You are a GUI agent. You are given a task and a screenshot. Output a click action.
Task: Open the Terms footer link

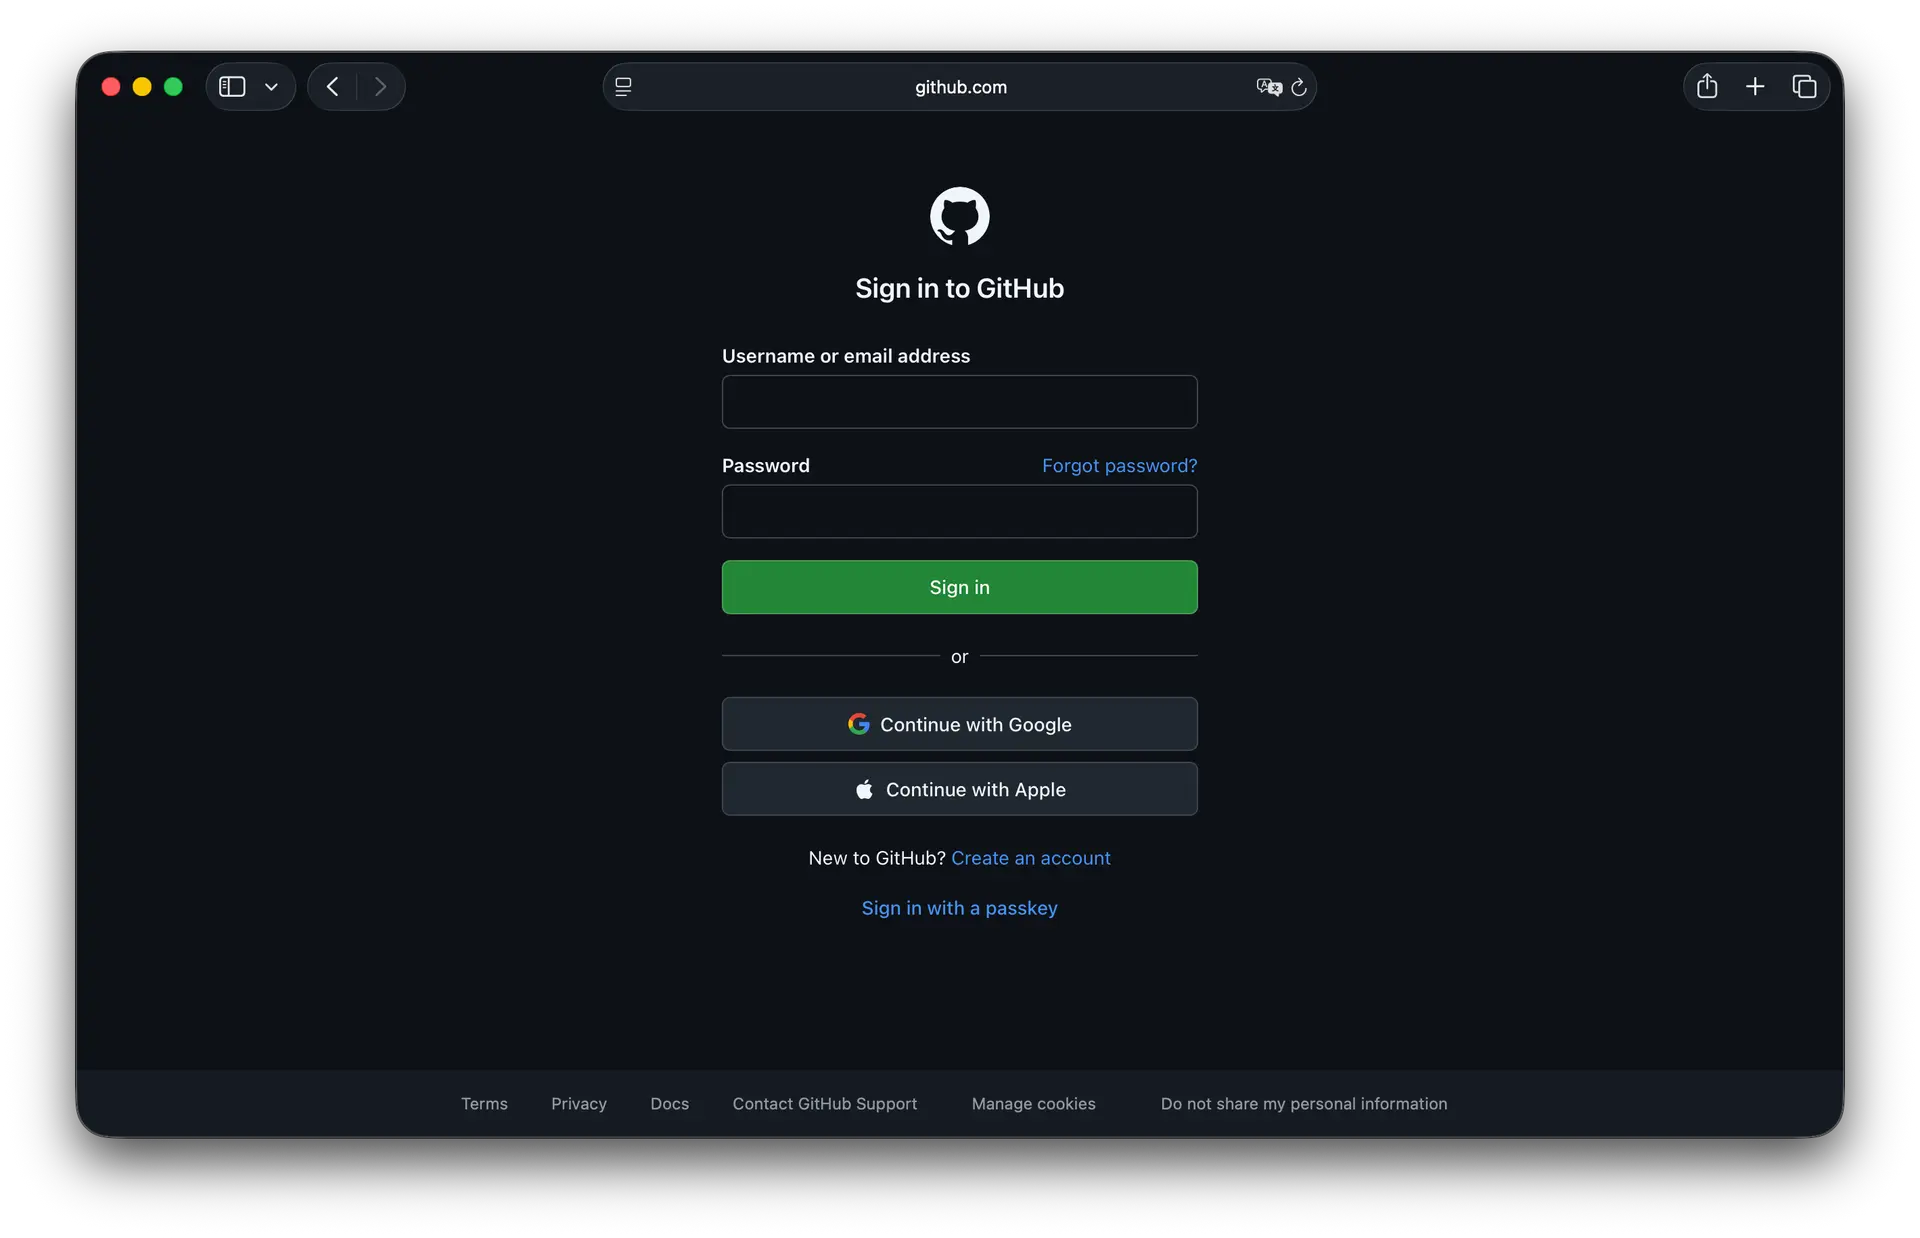tap(484, 1104)
